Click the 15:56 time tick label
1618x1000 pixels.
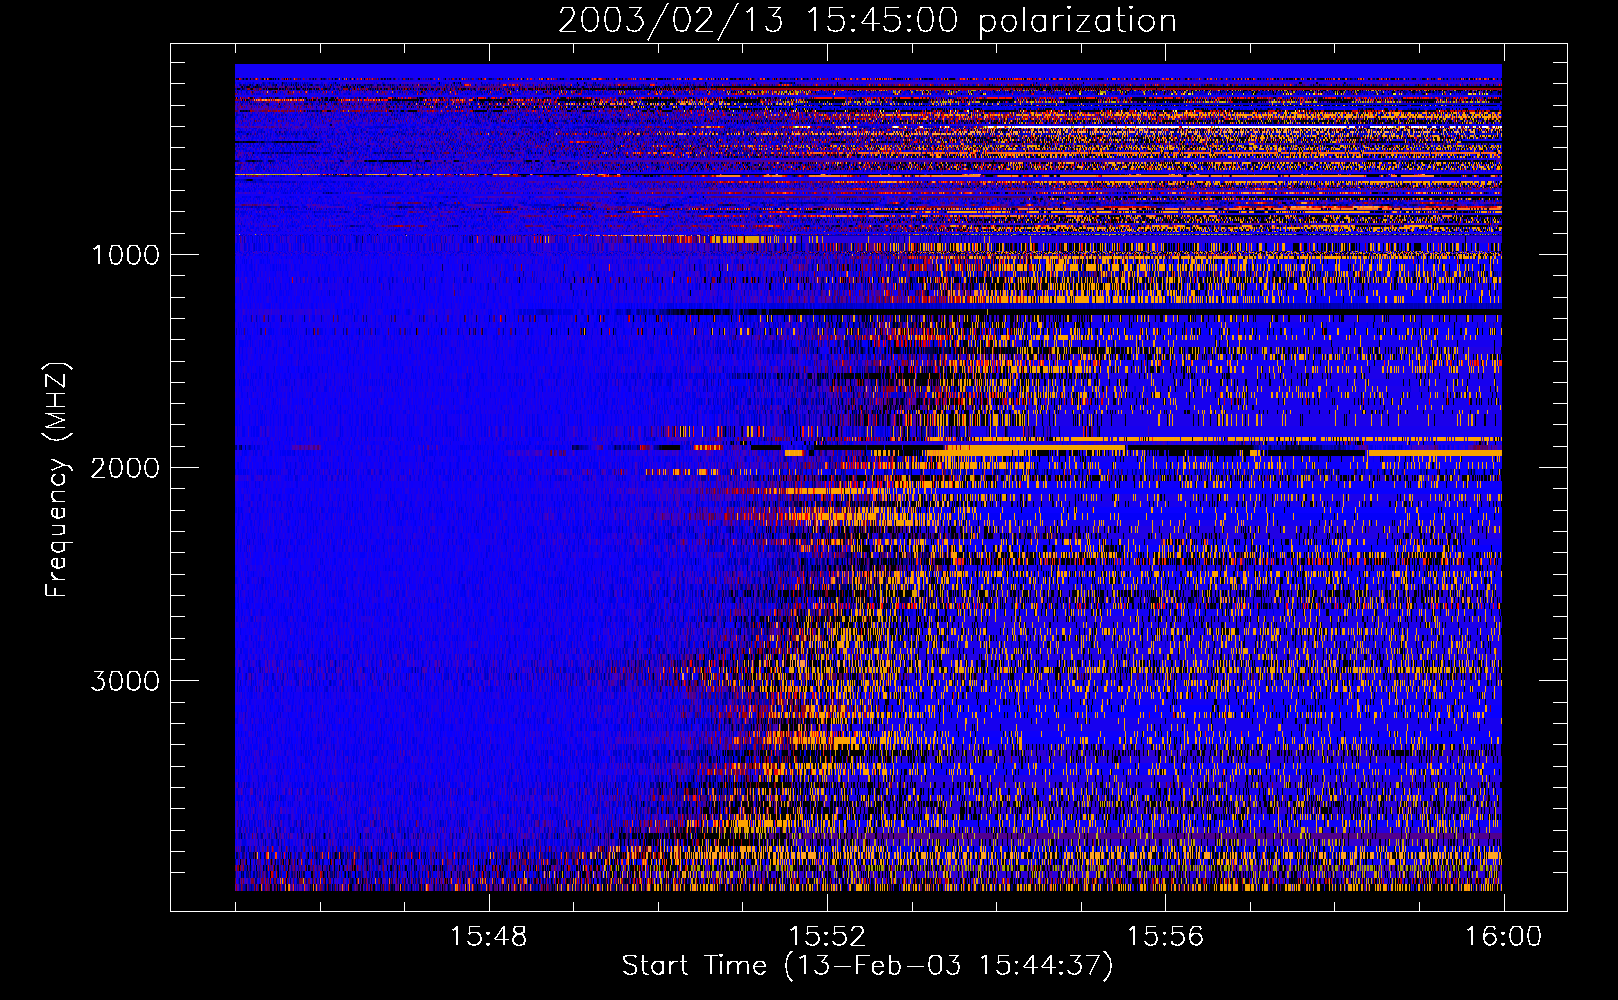(x=1165, y=937)
